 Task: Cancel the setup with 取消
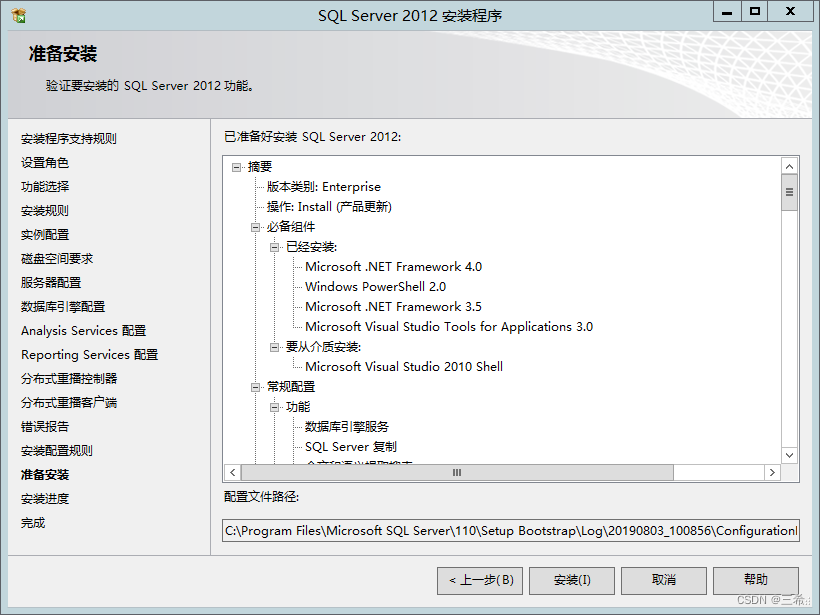(664, 580)
